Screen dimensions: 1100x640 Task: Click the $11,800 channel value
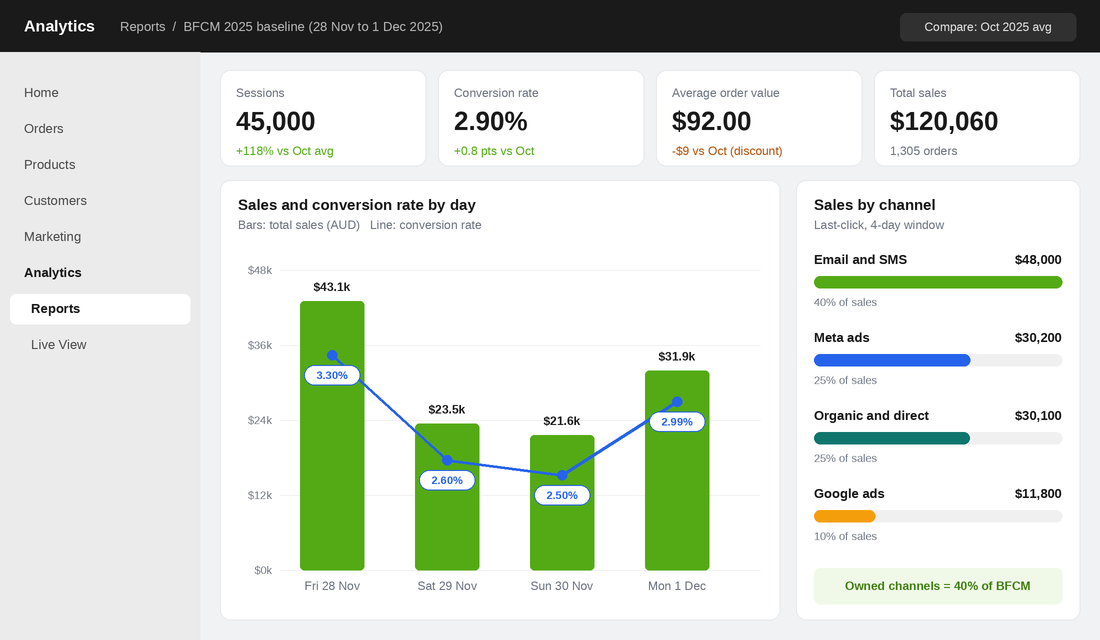click(x=1038, y=493)
